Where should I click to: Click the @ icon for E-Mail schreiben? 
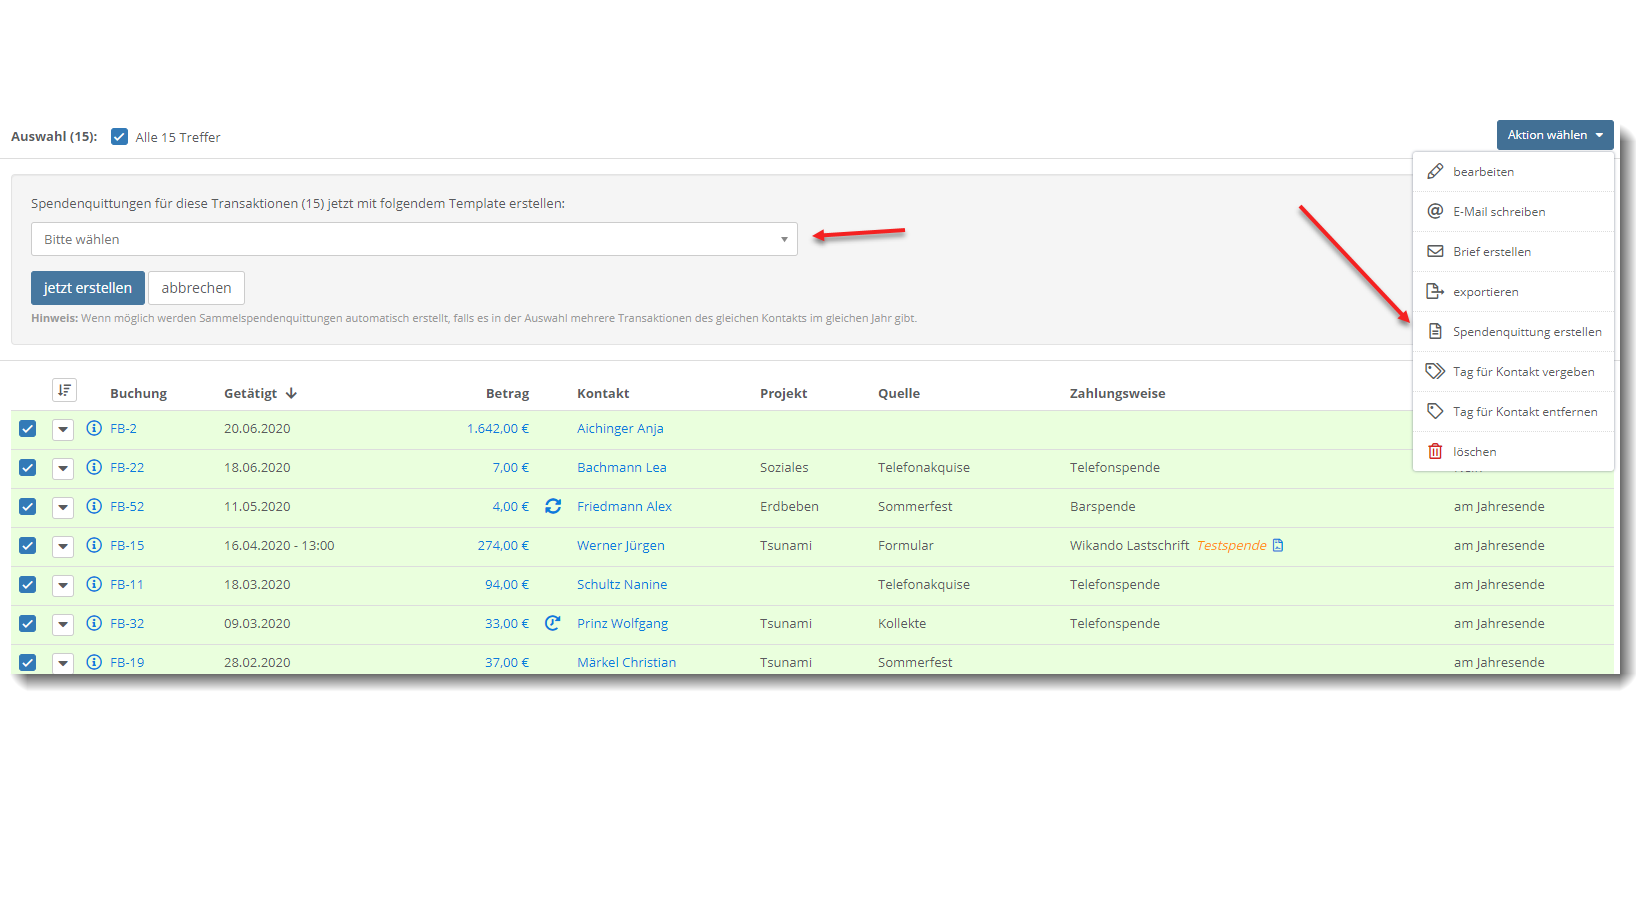[x=1436, y=211]
